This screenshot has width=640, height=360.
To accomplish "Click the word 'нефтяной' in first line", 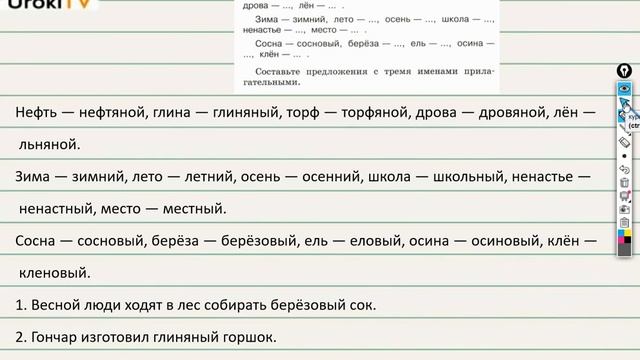I will 112,112.
